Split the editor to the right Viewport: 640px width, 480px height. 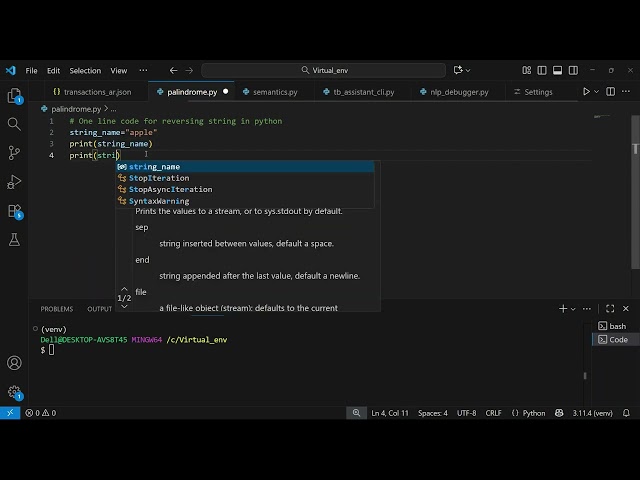tap(611, 91)
